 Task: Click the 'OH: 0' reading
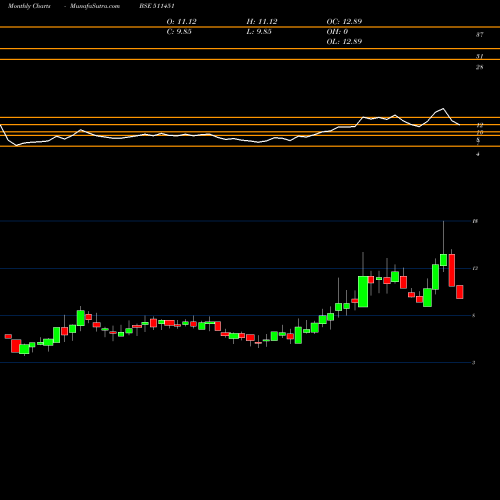coord(337,32)
